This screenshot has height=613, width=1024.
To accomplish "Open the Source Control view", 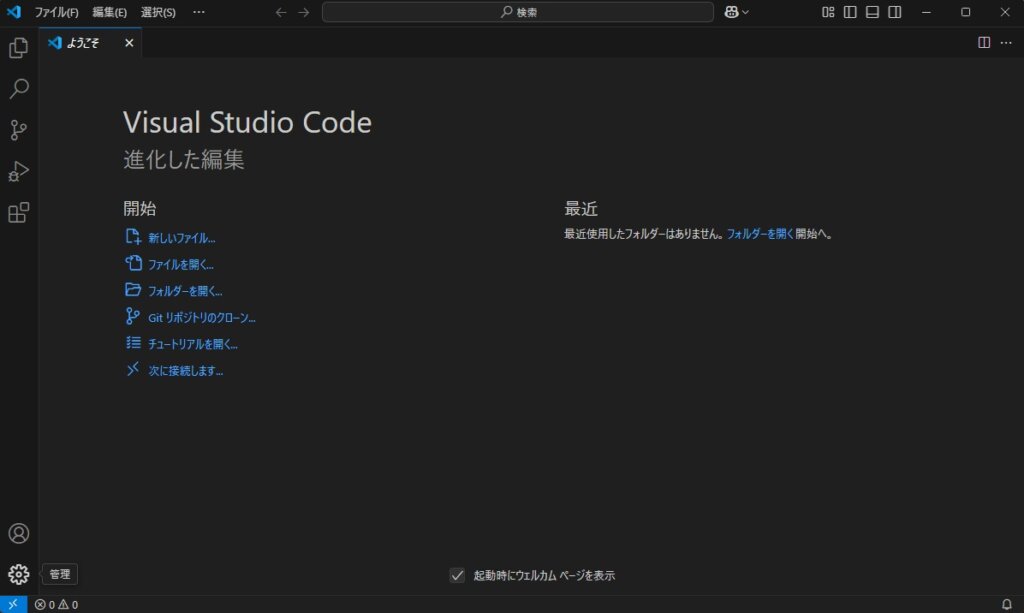I will click(x=18, y=130).
